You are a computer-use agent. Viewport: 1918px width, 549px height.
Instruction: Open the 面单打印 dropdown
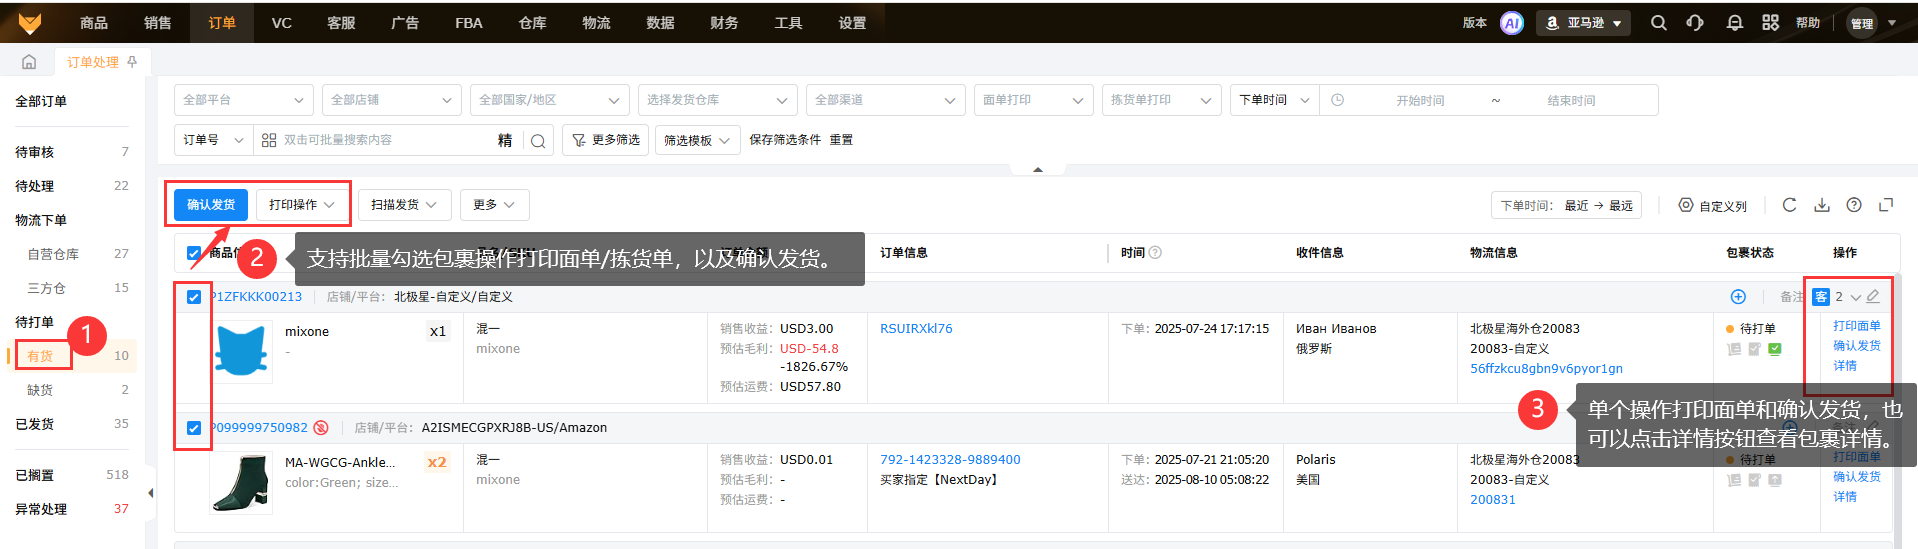click(1034, 100)
